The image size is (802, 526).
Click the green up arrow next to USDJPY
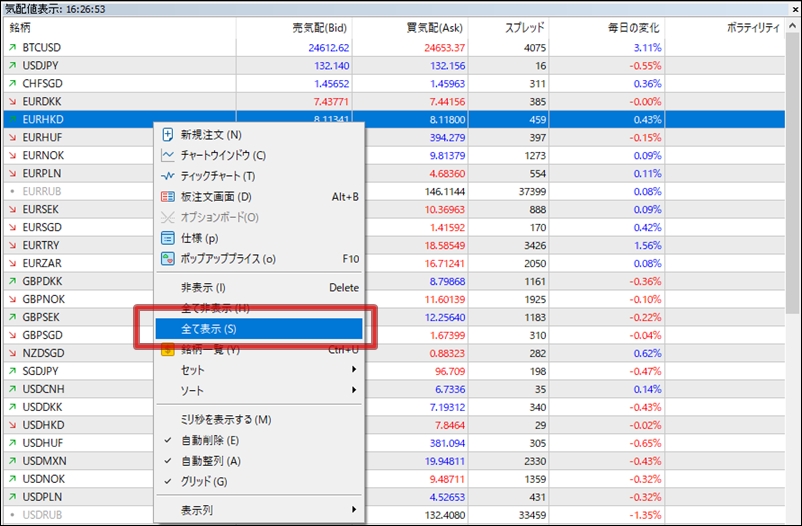point(12,65)
